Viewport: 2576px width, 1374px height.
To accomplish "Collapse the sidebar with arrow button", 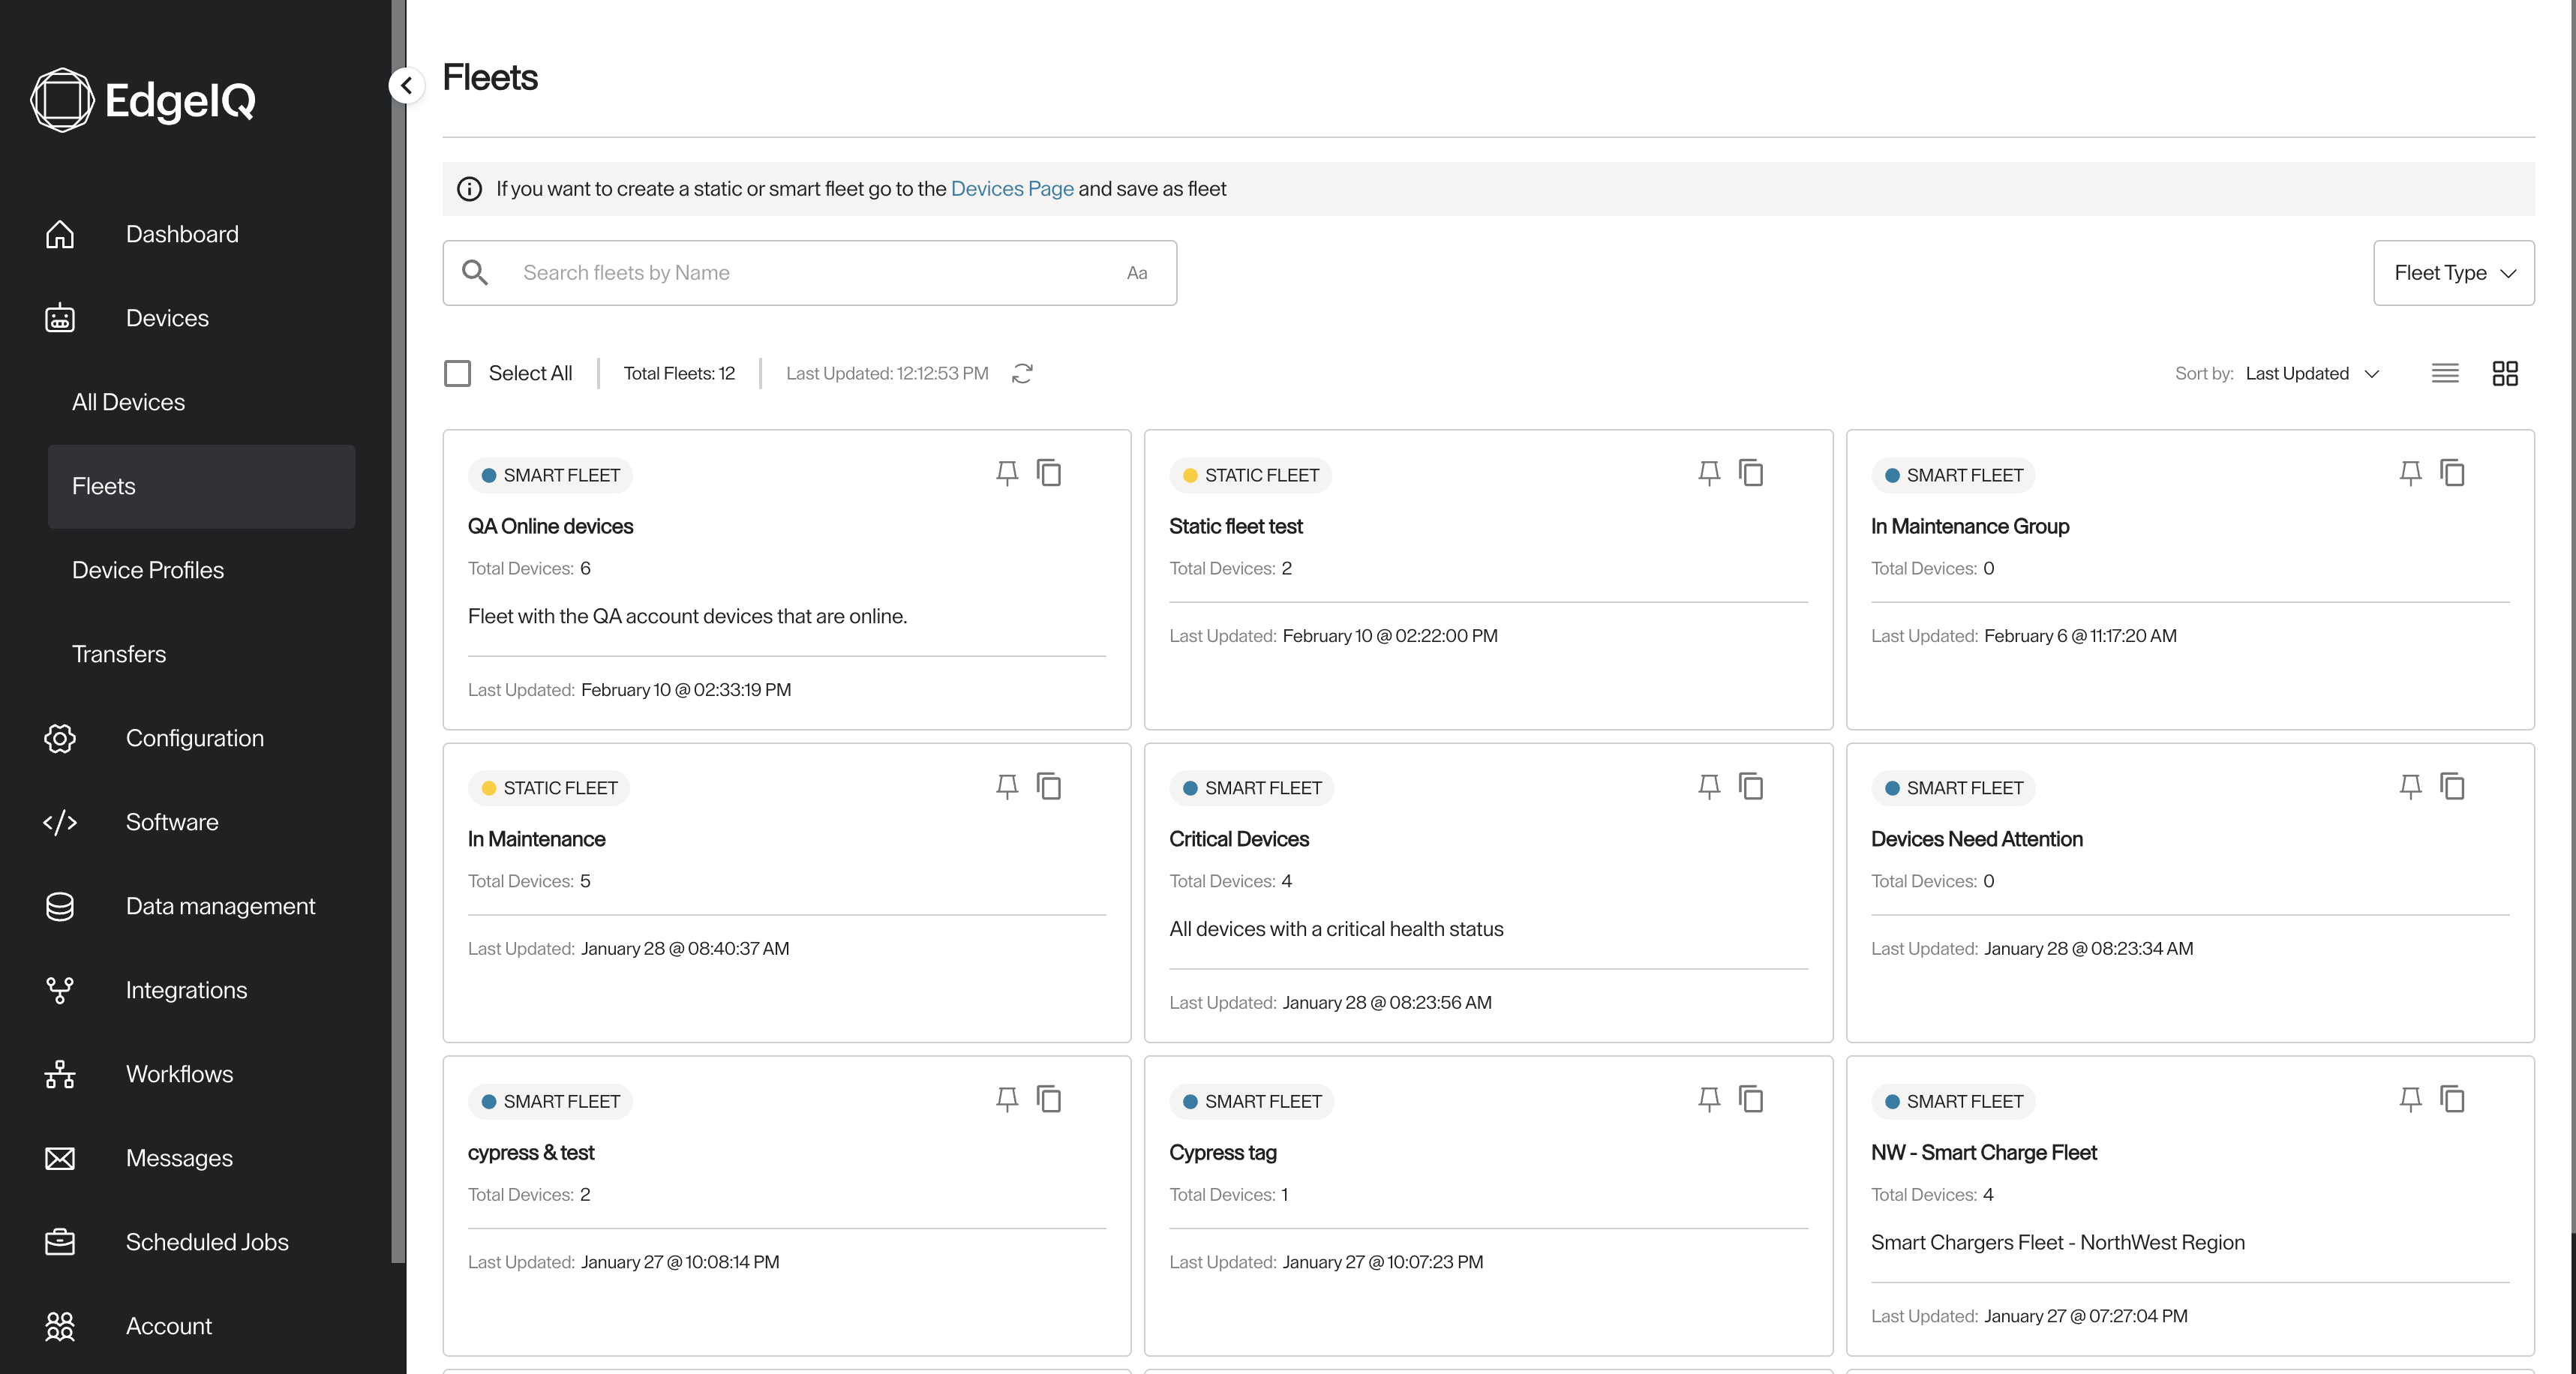I will (406, 86).
